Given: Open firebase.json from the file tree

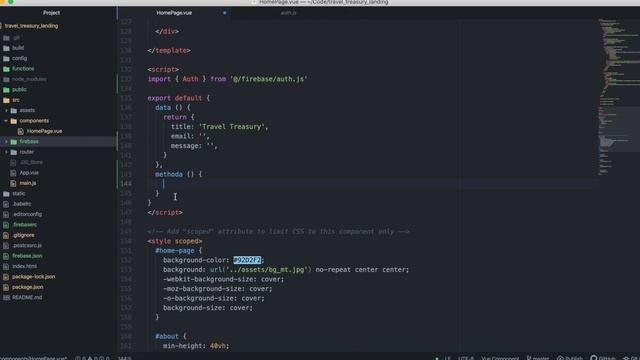Looking at the screenshot, I should click(27, 256).
